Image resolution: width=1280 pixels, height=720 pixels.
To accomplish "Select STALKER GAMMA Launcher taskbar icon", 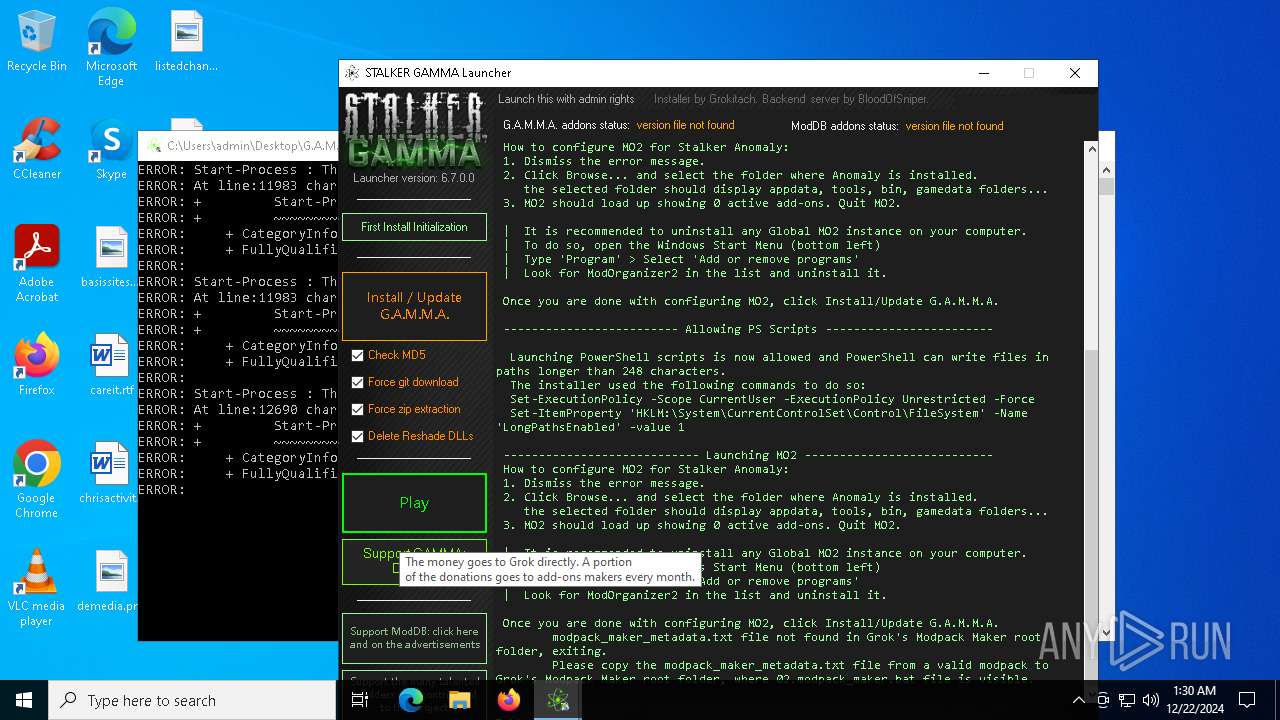I will click(558, 700).
